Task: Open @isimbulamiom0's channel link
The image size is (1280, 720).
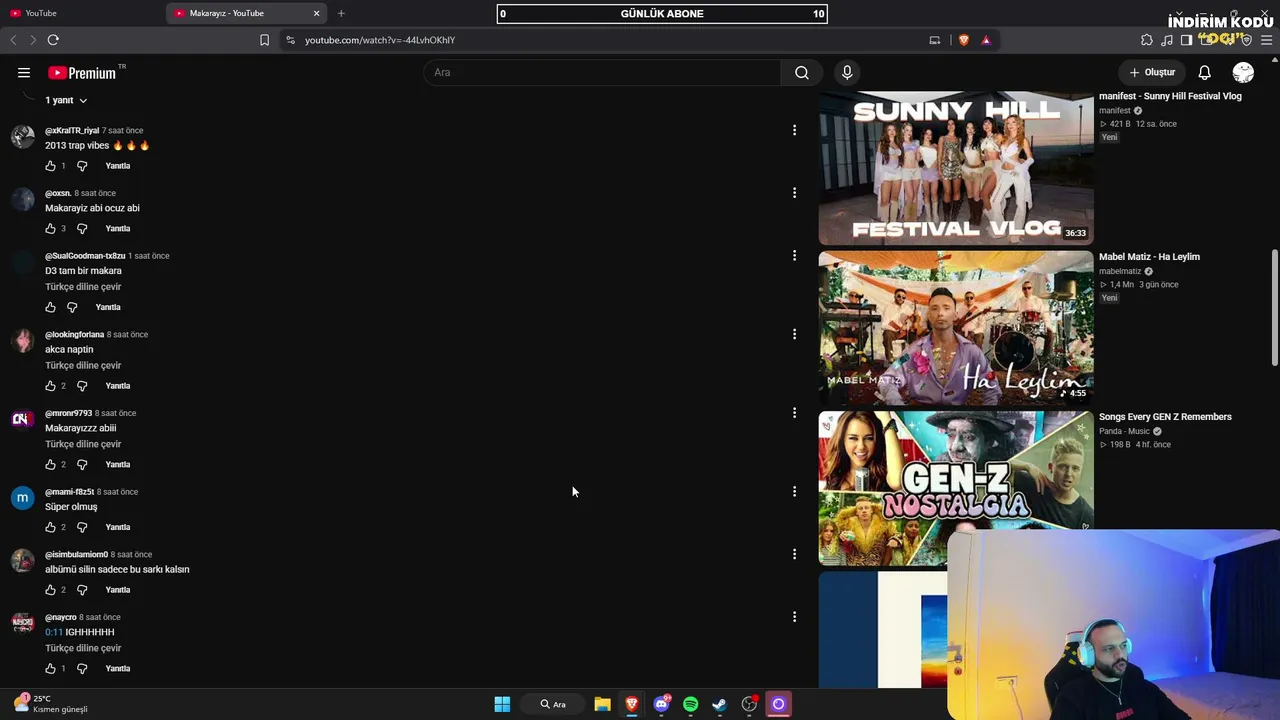Action: (76, 555)
